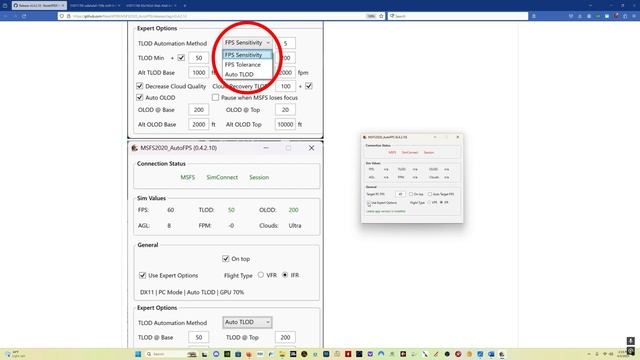Viewport: 640px width, 360px height.
Task: Enable Auto Target FPS in the small window
Action: click(430, 194)
